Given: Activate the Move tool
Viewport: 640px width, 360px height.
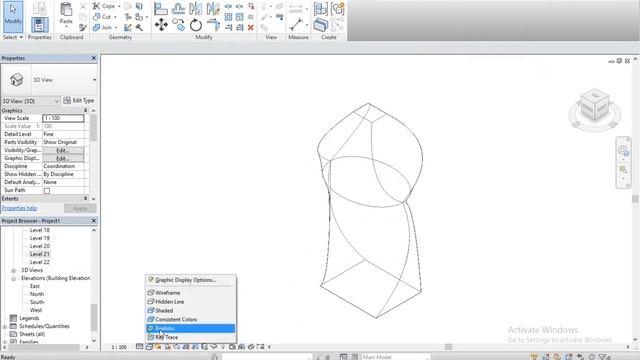Looking at the screenshot, I should tap(161, 25).
